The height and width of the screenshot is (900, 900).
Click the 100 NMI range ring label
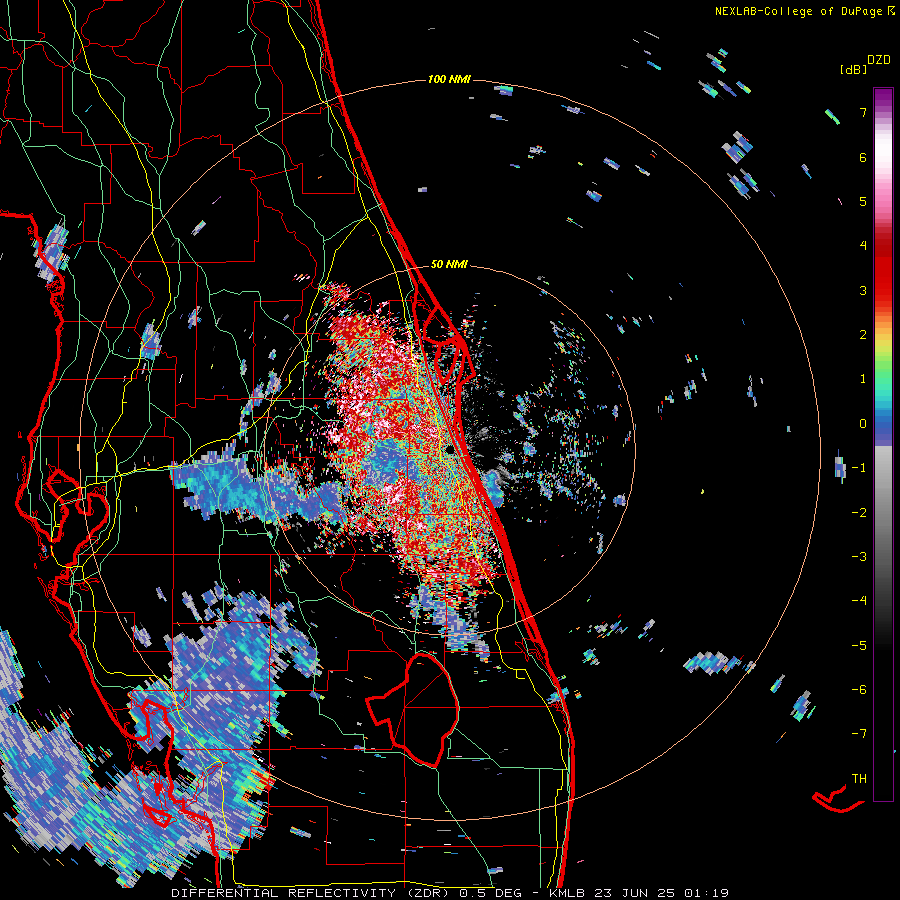449,79
